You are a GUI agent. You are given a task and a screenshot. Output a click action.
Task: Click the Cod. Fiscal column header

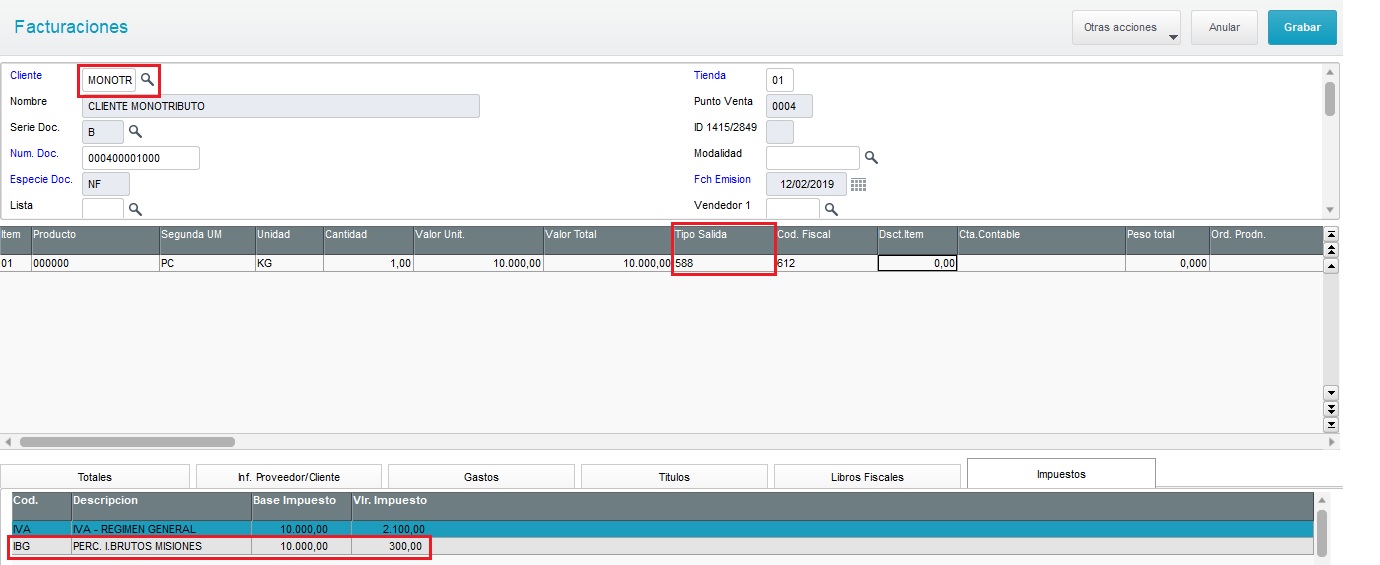coord(825,240)
